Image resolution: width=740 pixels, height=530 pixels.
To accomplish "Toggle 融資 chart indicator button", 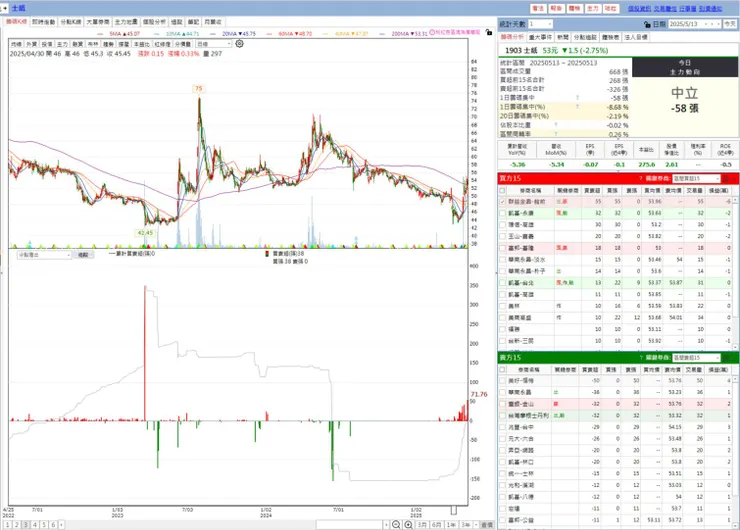I will point(78,44).
